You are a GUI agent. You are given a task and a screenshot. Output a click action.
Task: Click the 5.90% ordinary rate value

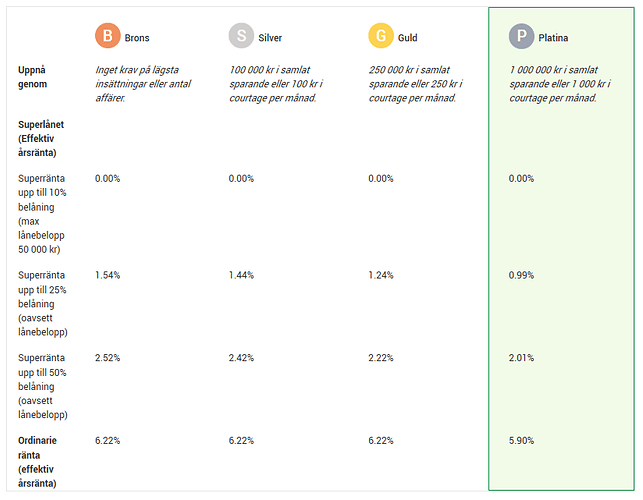coord(522,440)
